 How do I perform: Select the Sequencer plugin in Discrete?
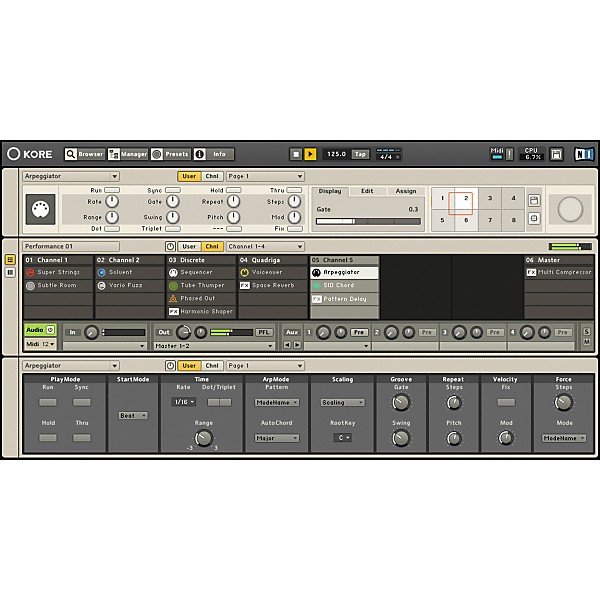pos(201,272)
